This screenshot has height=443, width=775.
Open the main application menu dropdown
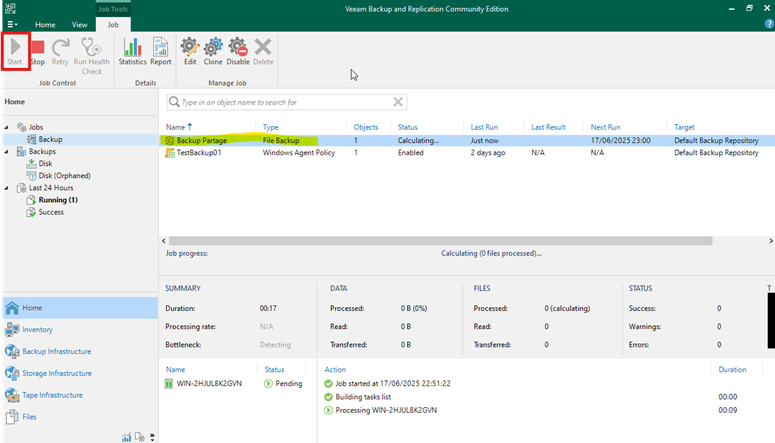(12, 24)
